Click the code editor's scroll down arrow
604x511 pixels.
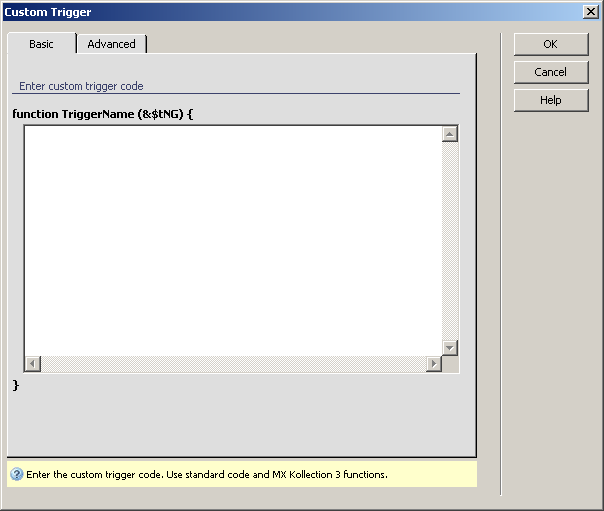click(449, 347)
